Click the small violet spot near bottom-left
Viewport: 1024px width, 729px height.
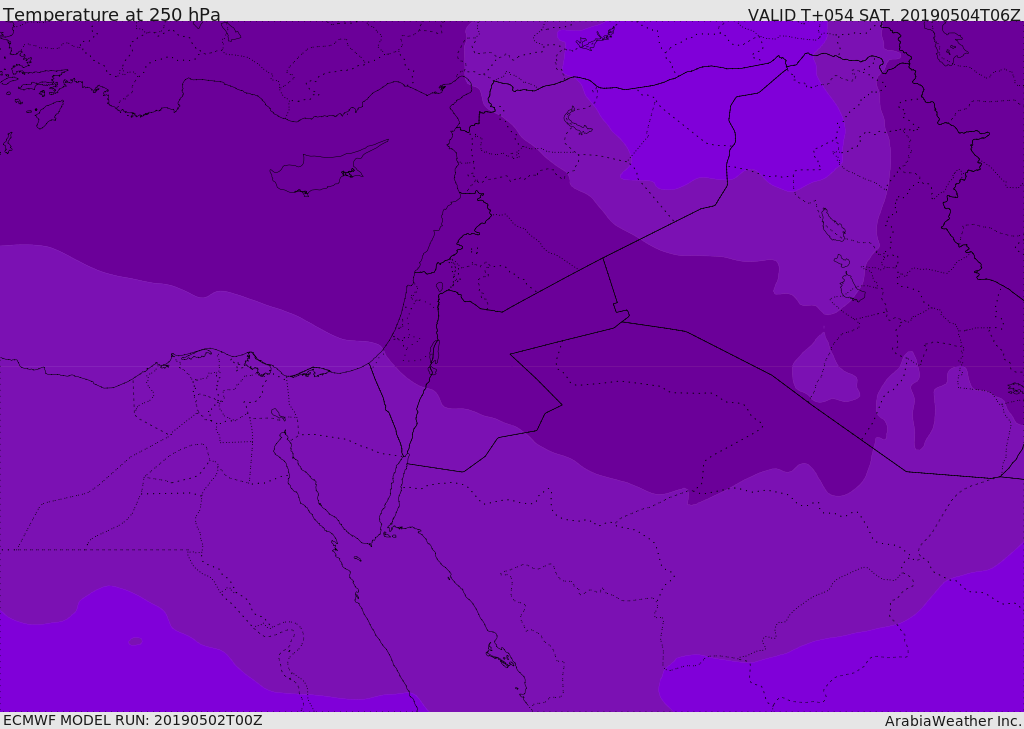(135, 641)
